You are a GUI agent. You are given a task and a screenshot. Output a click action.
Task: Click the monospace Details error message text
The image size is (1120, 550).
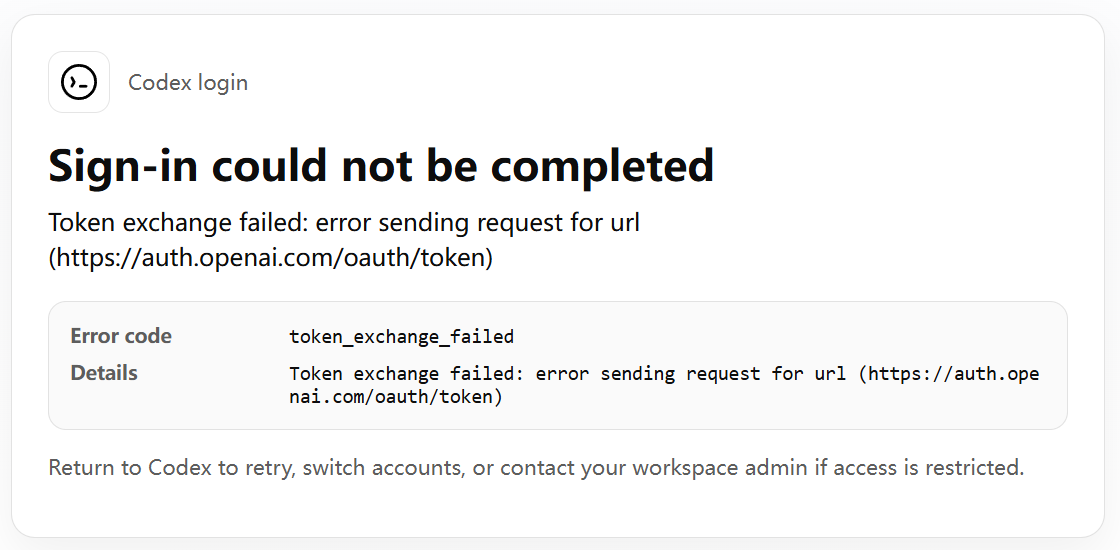click(664, 385)
